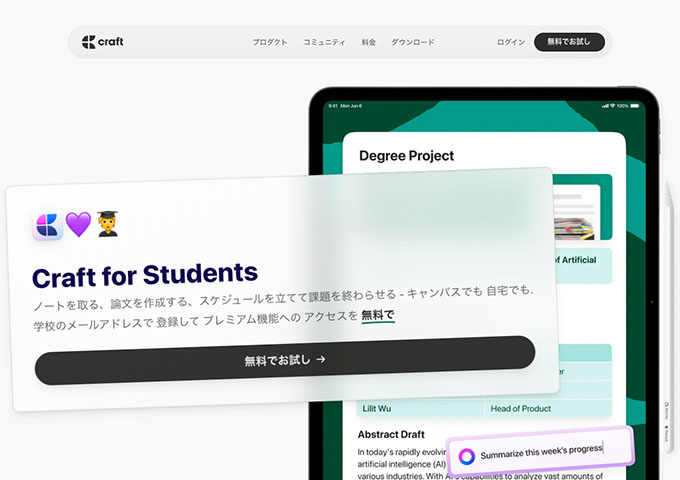Open the プロダクト menu
Screen dimensions: 680x480
click(270, 42)
